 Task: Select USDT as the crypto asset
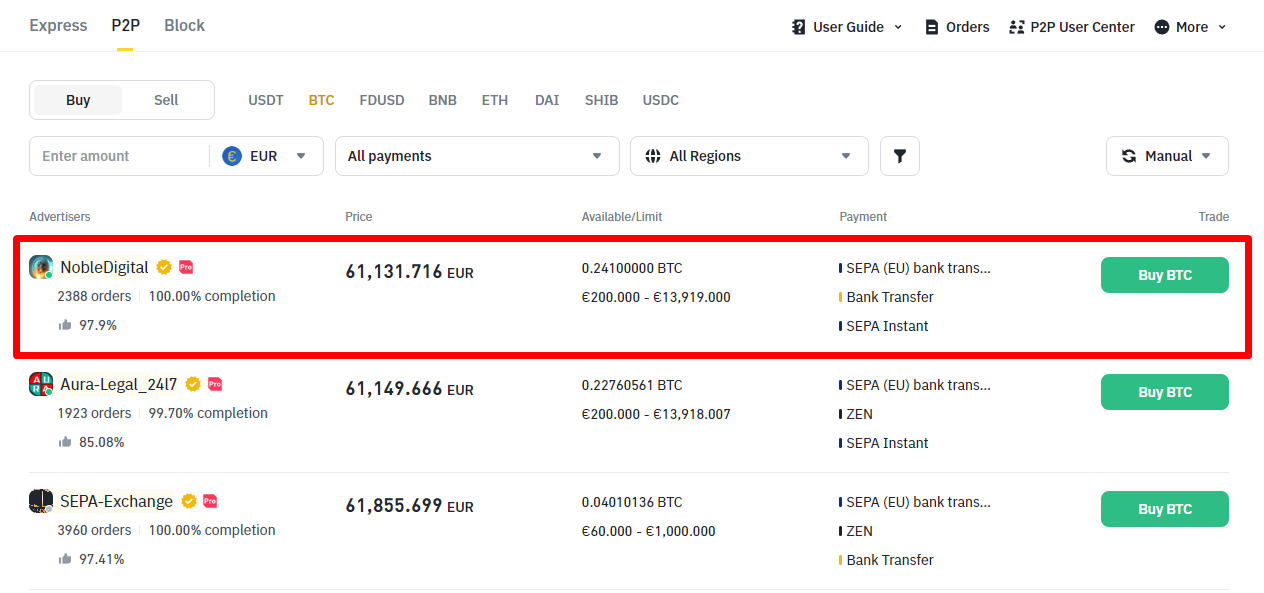click(x=266, y=100)
